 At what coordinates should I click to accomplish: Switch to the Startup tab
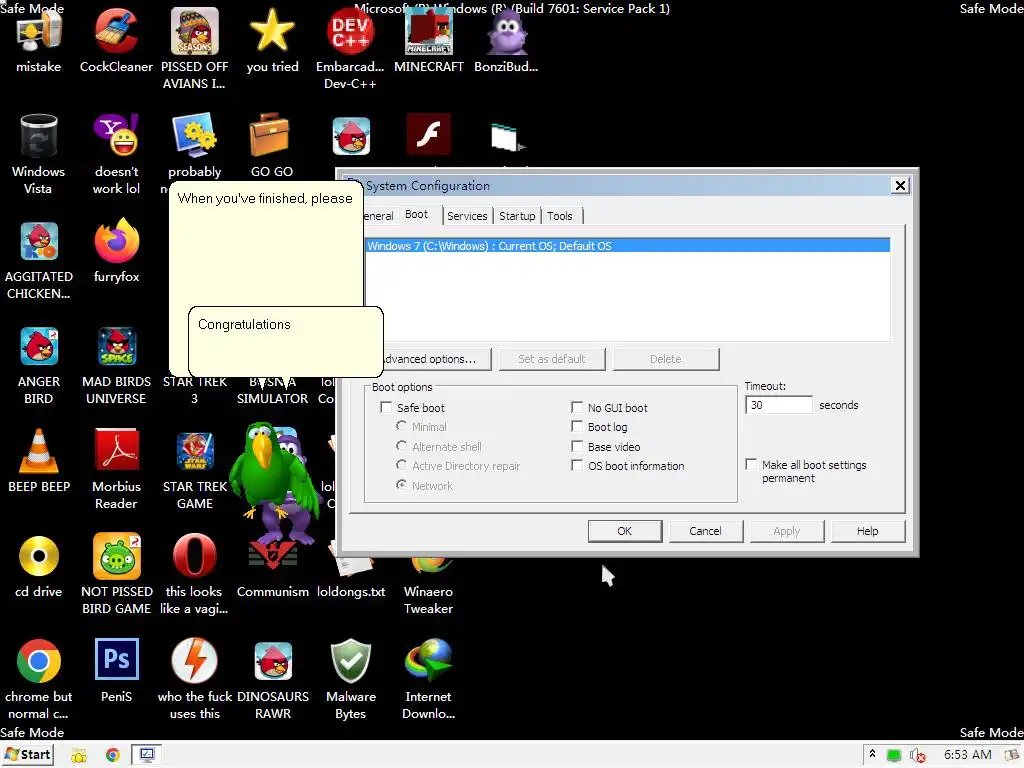(x=517, y=216)
